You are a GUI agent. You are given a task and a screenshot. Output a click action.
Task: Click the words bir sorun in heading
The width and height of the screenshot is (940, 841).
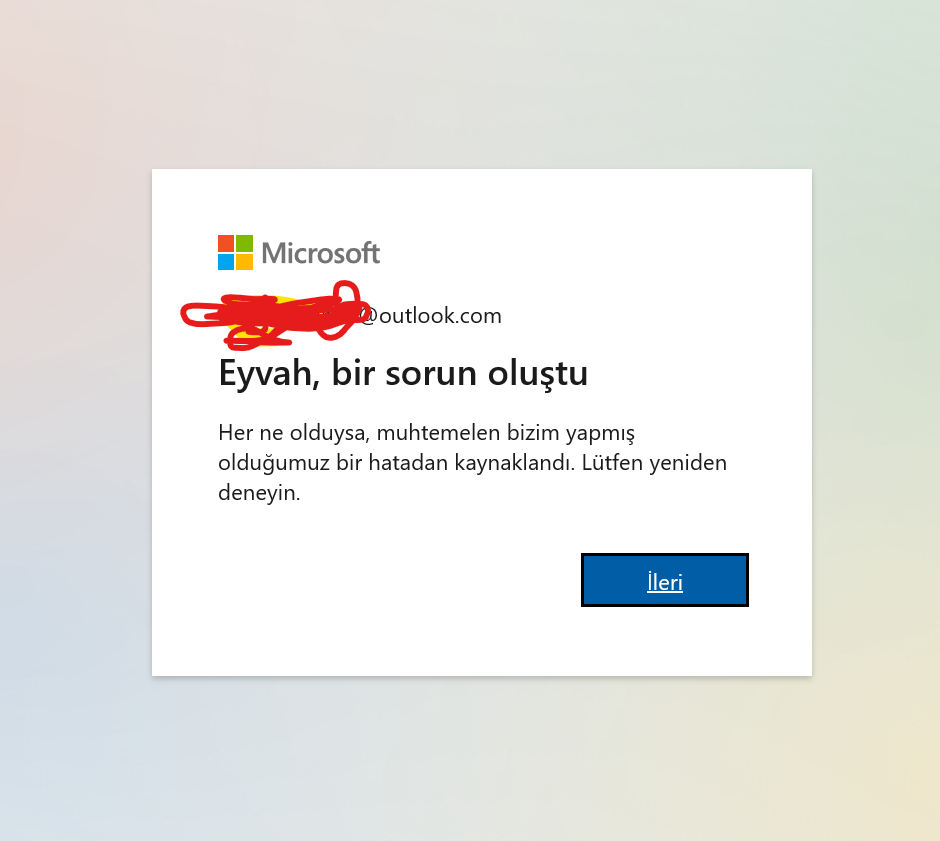coord(403,373)
